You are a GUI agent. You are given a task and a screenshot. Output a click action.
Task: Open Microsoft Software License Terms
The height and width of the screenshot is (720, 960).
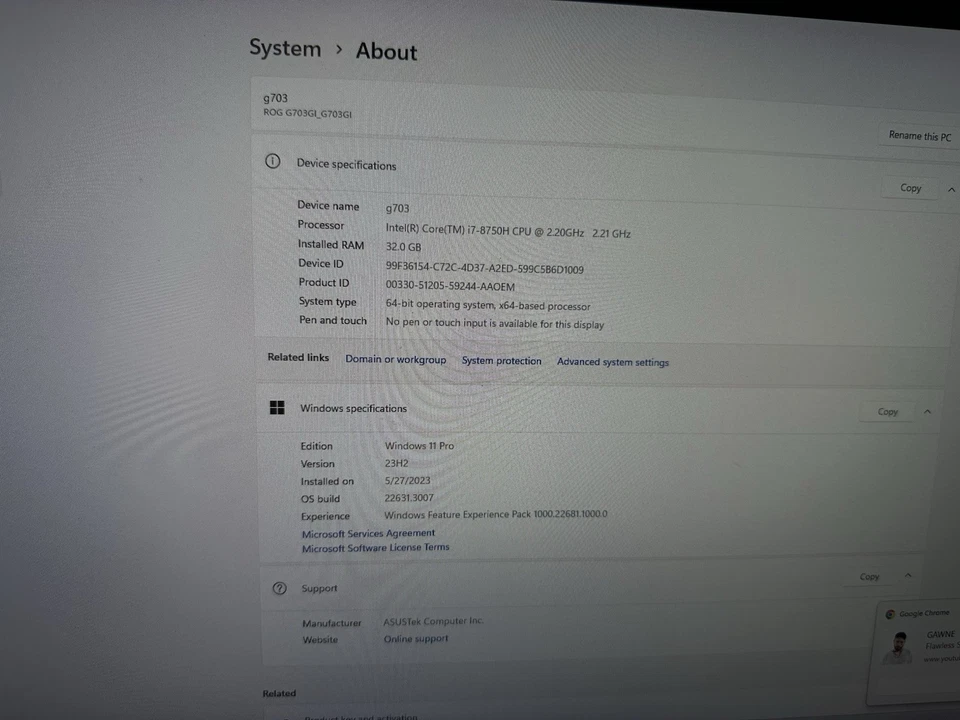(x=375, y=547)
